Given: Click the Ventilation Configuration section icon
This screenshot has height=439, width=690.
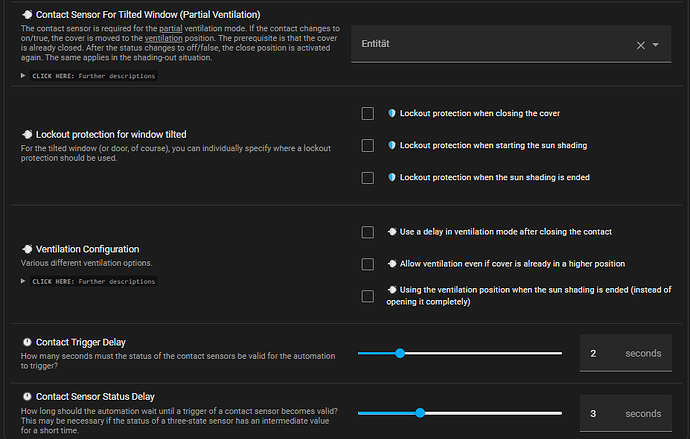Looking at the screenshot, I should [x=27, y=249].
